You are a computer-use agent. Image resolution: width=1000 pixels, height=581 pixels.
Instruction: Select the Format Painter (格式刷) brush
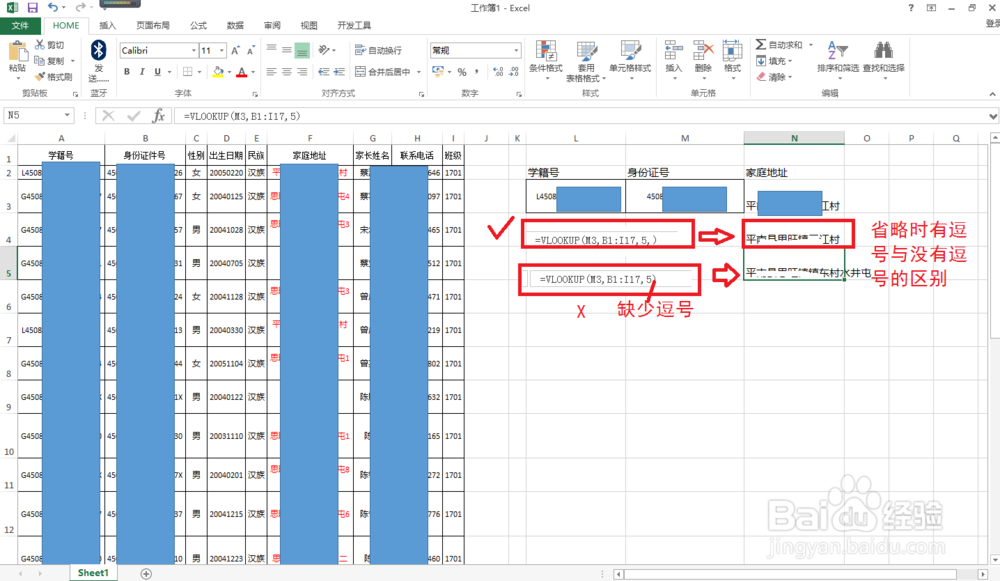coord(40,77)
